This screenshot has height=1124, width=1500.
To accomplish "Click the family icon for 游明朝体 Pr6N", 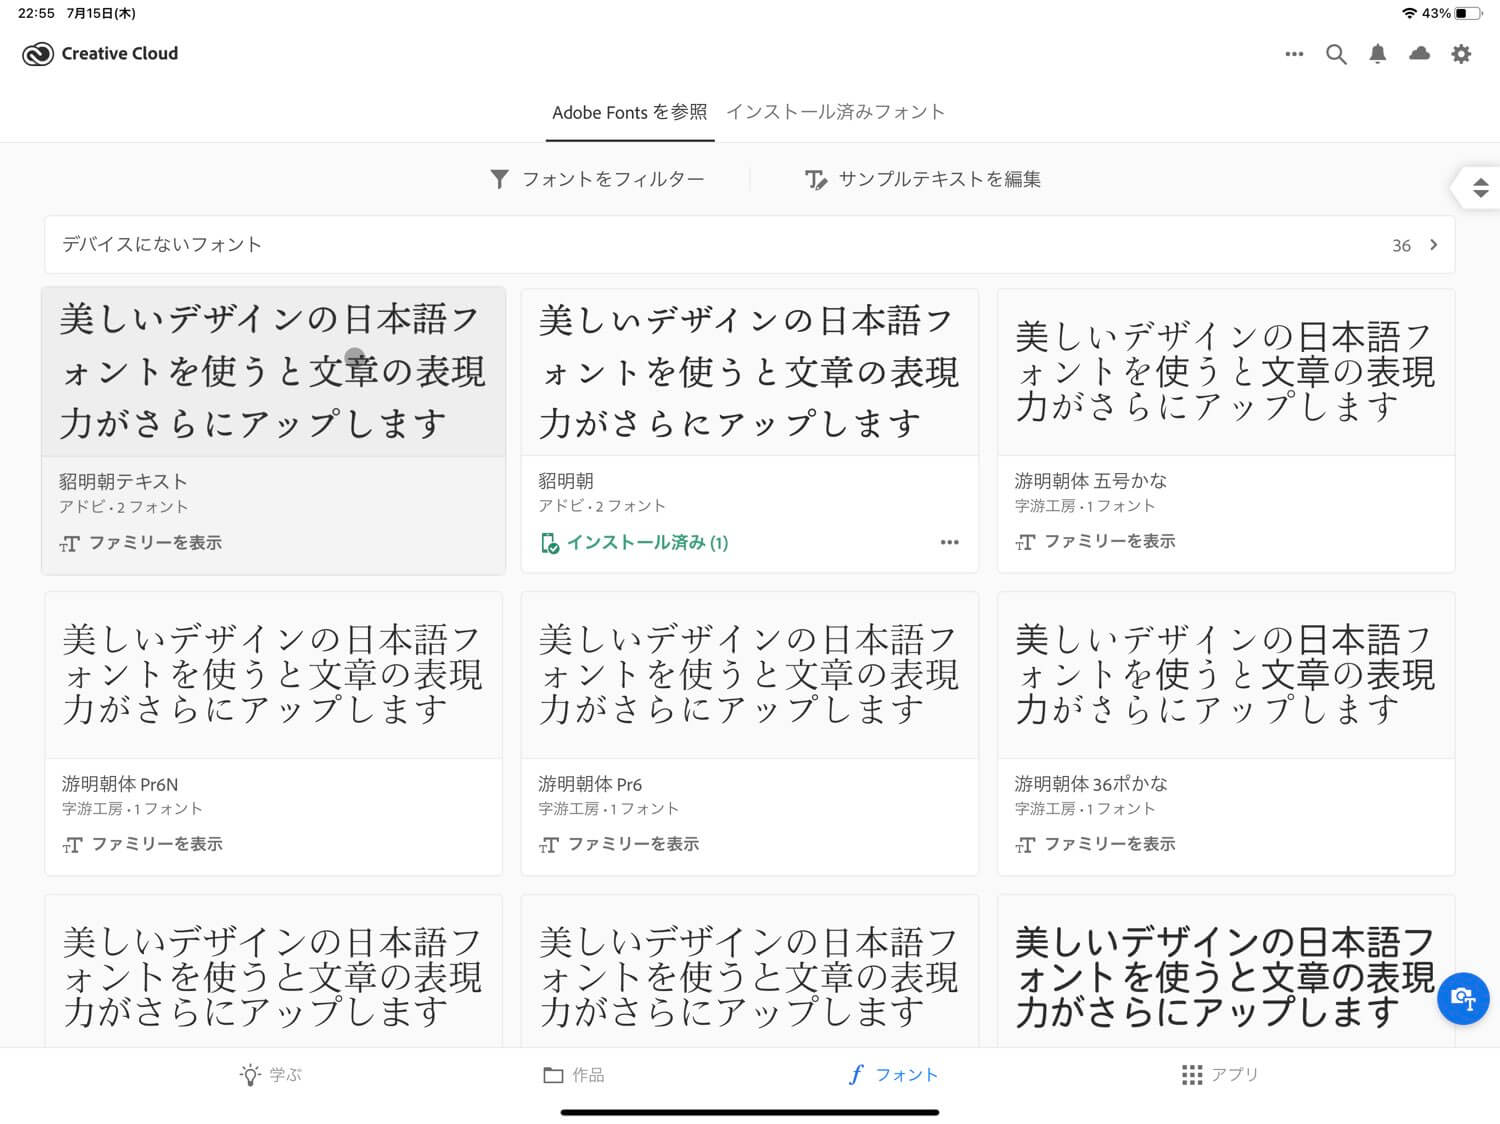I will [x=72, y=845].
